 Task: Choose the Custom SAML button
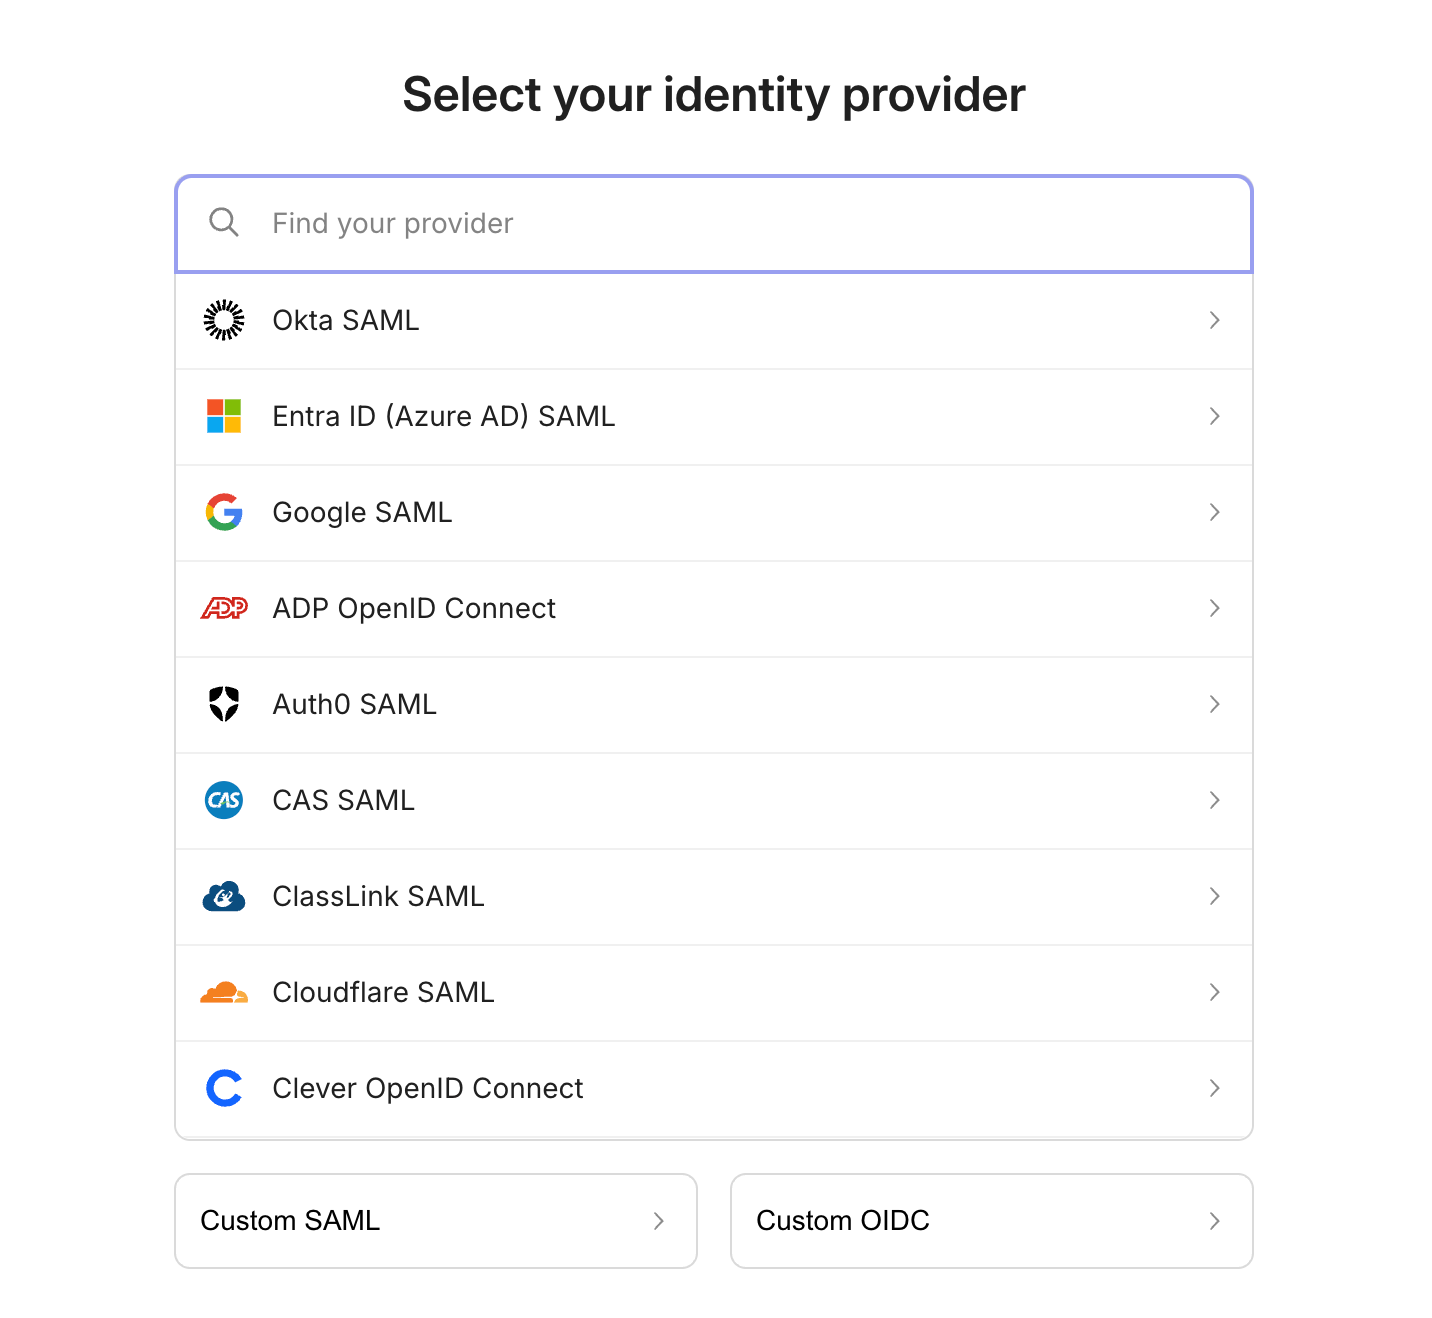pos(436,1221)
